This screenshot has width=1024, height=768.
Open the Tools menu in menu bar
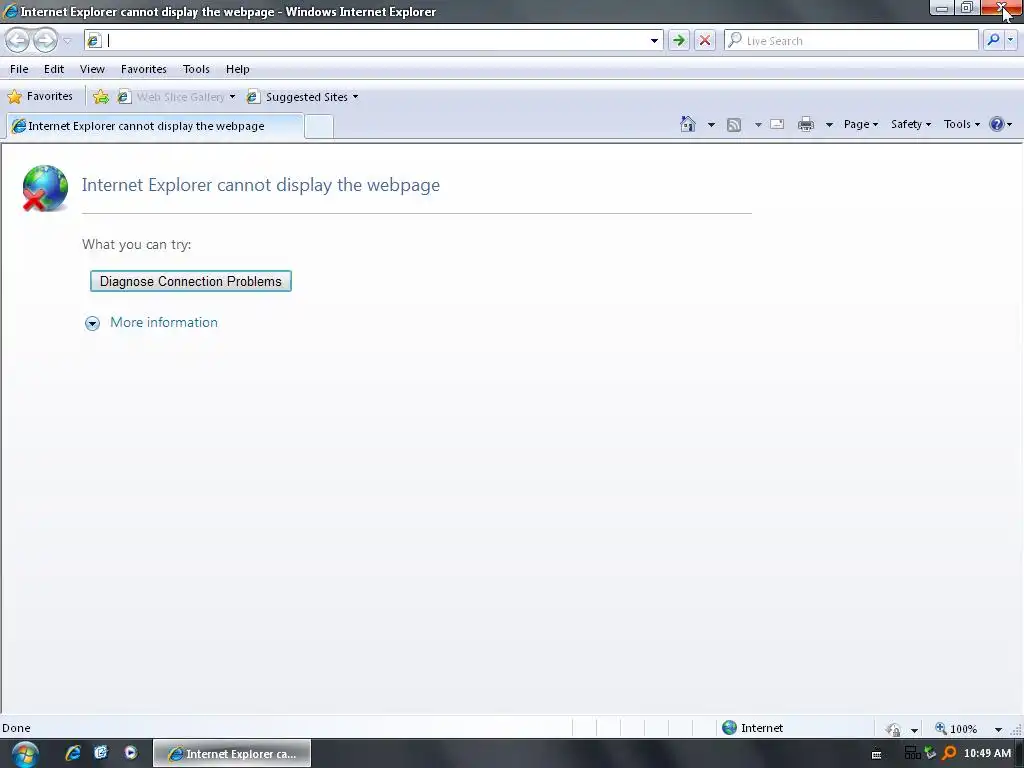coord(196,69)
